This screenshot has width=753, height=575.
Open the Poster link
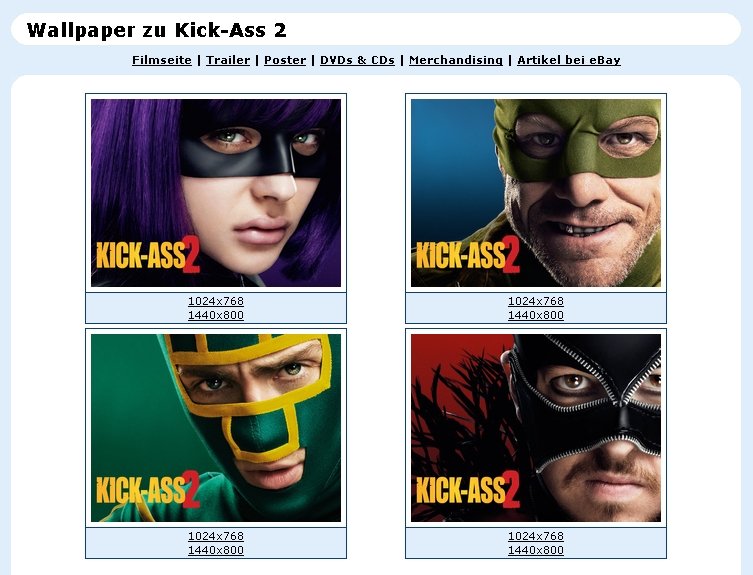tap(285, 60)
